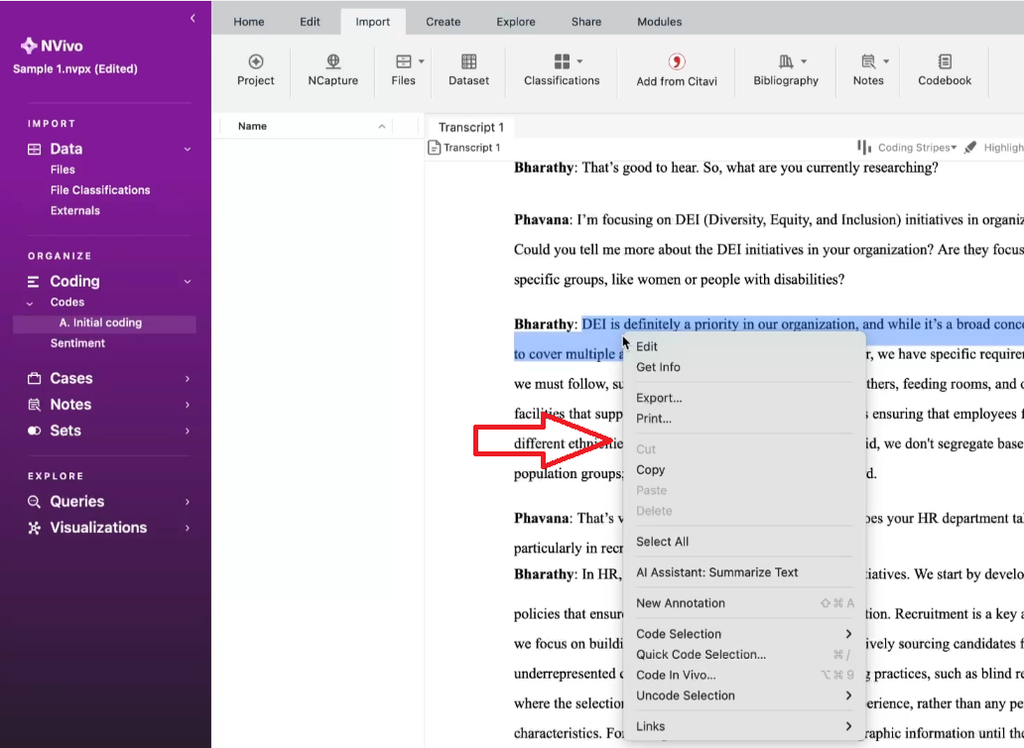Image resolution: width=1024 pixels, height=748 pixels.
Task: Open Externals in sidebar
Action: pyautogui.click(x=75, y=211)
